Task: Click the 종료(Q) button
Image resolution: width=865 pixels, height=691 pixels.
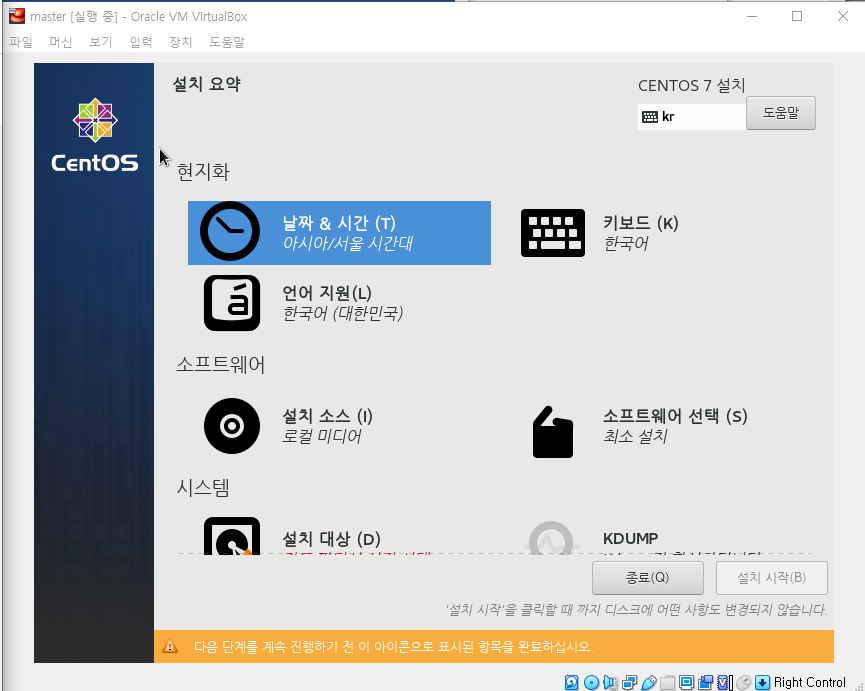Action: [648, 577]
